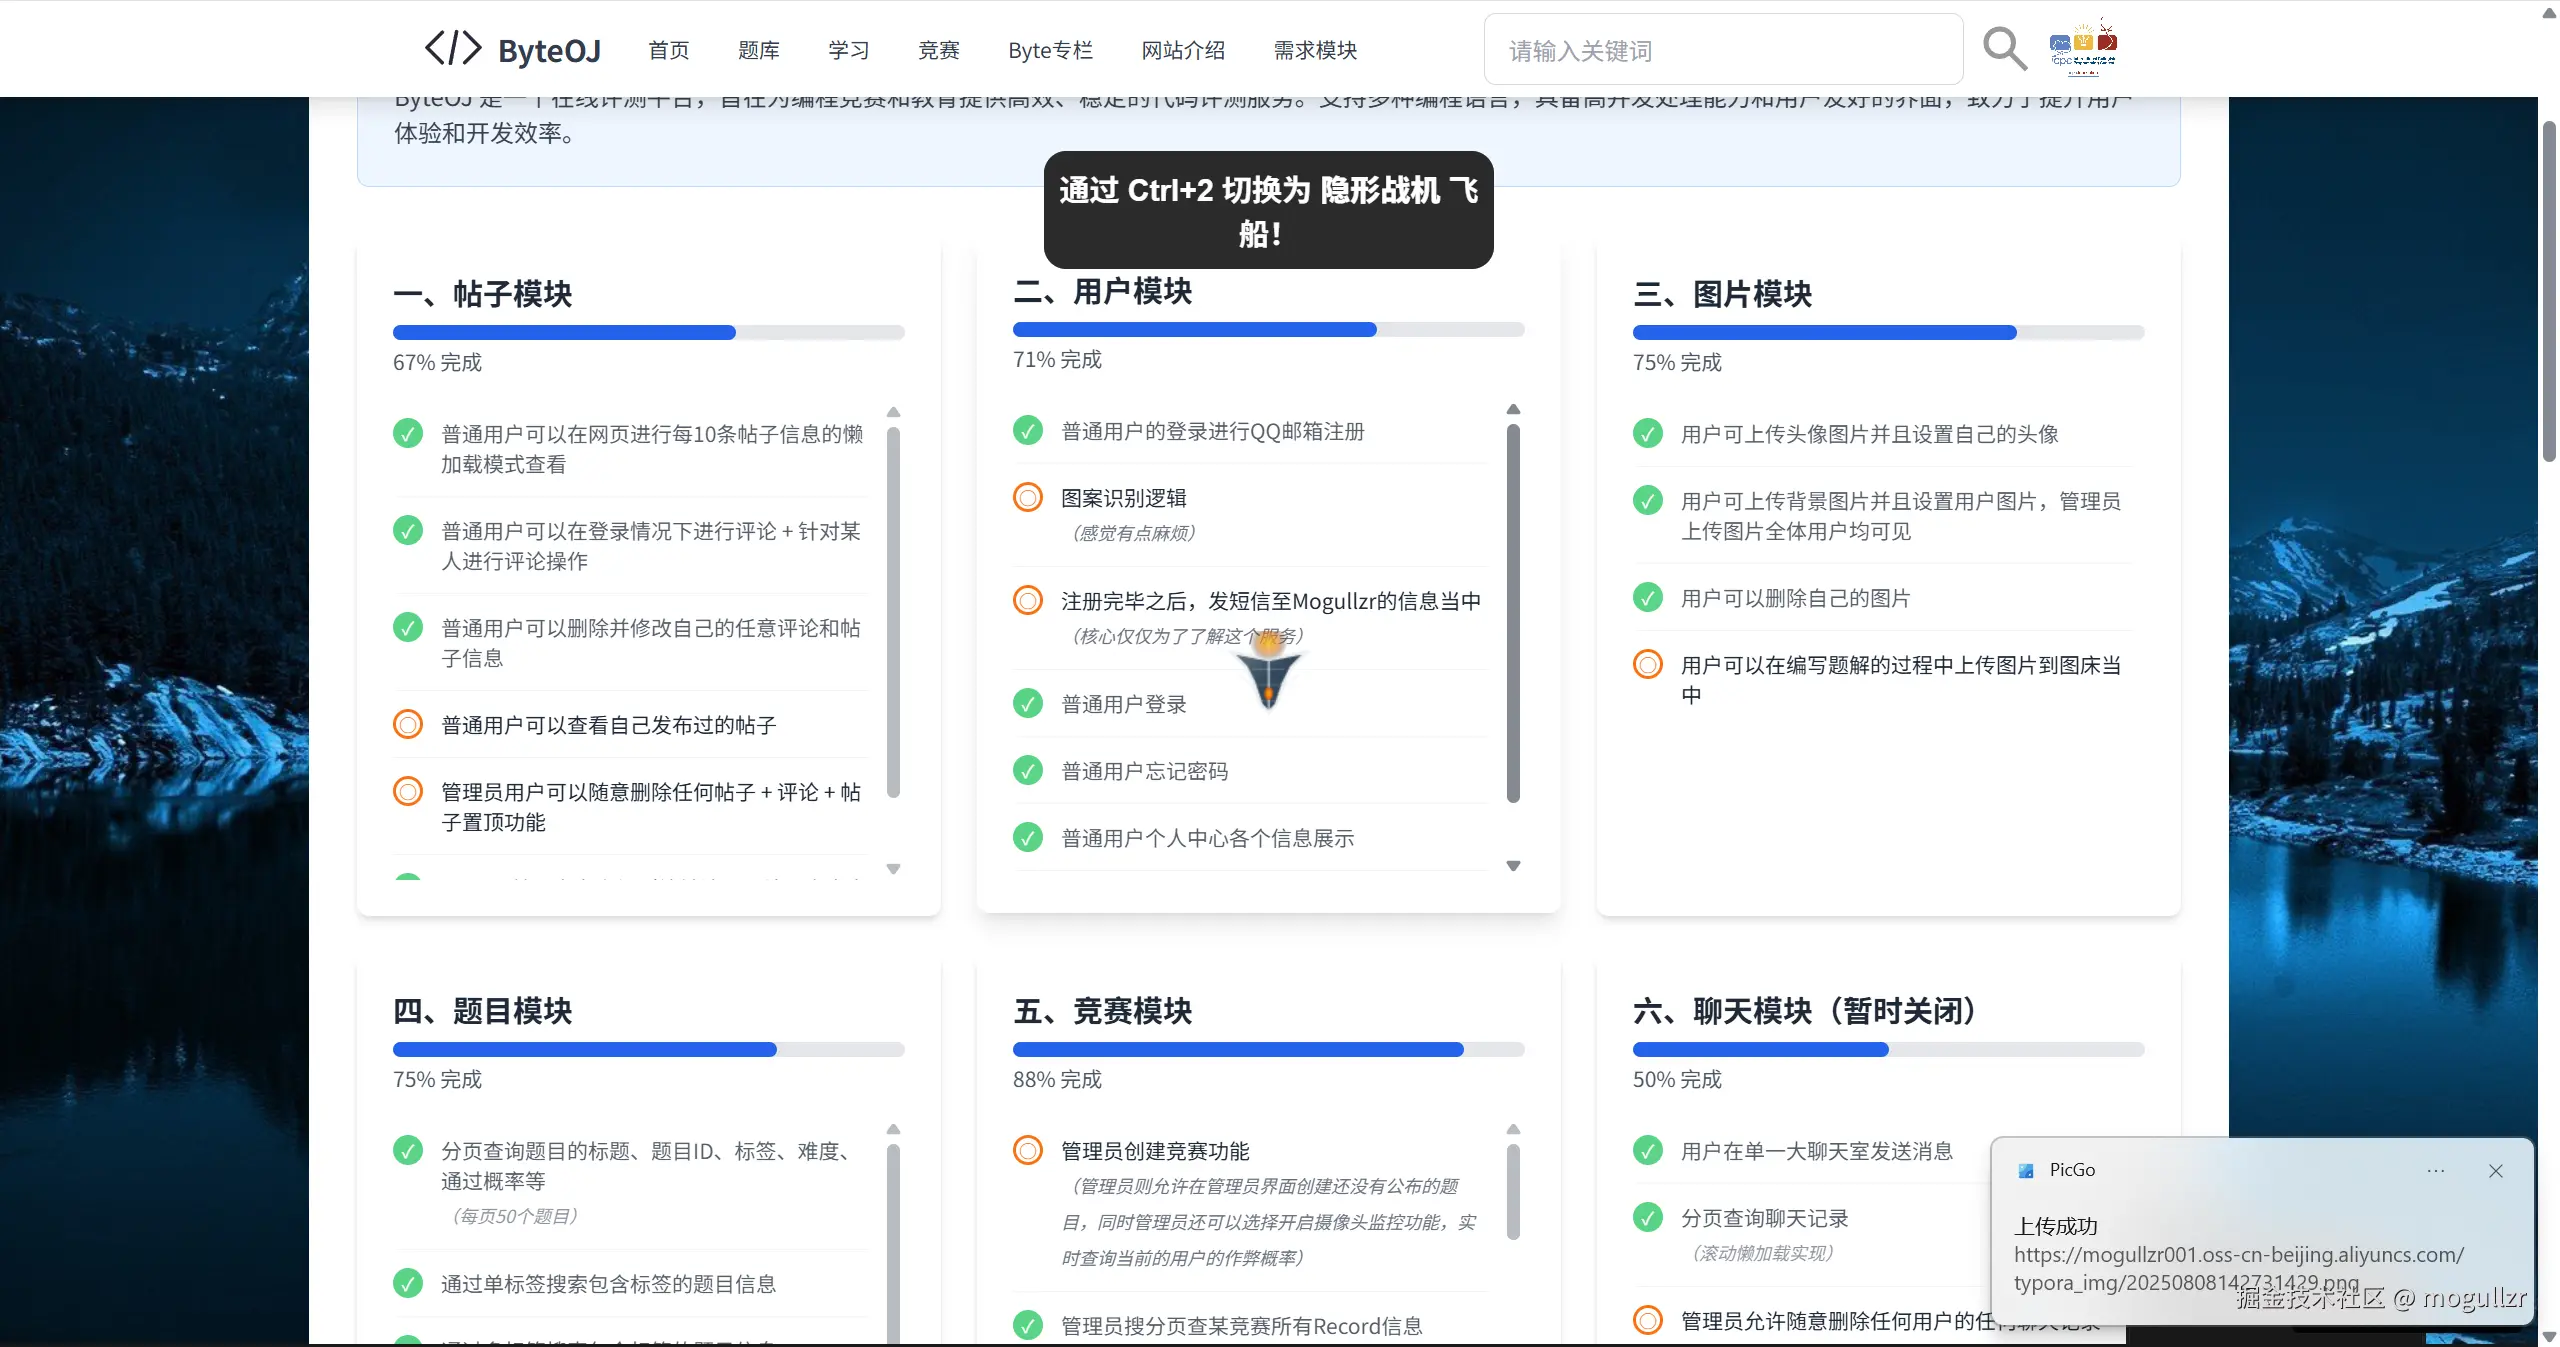The image size is (2560, 1347).
Task: Open the user avatar in header
Action: click(x=2083, y=47)
